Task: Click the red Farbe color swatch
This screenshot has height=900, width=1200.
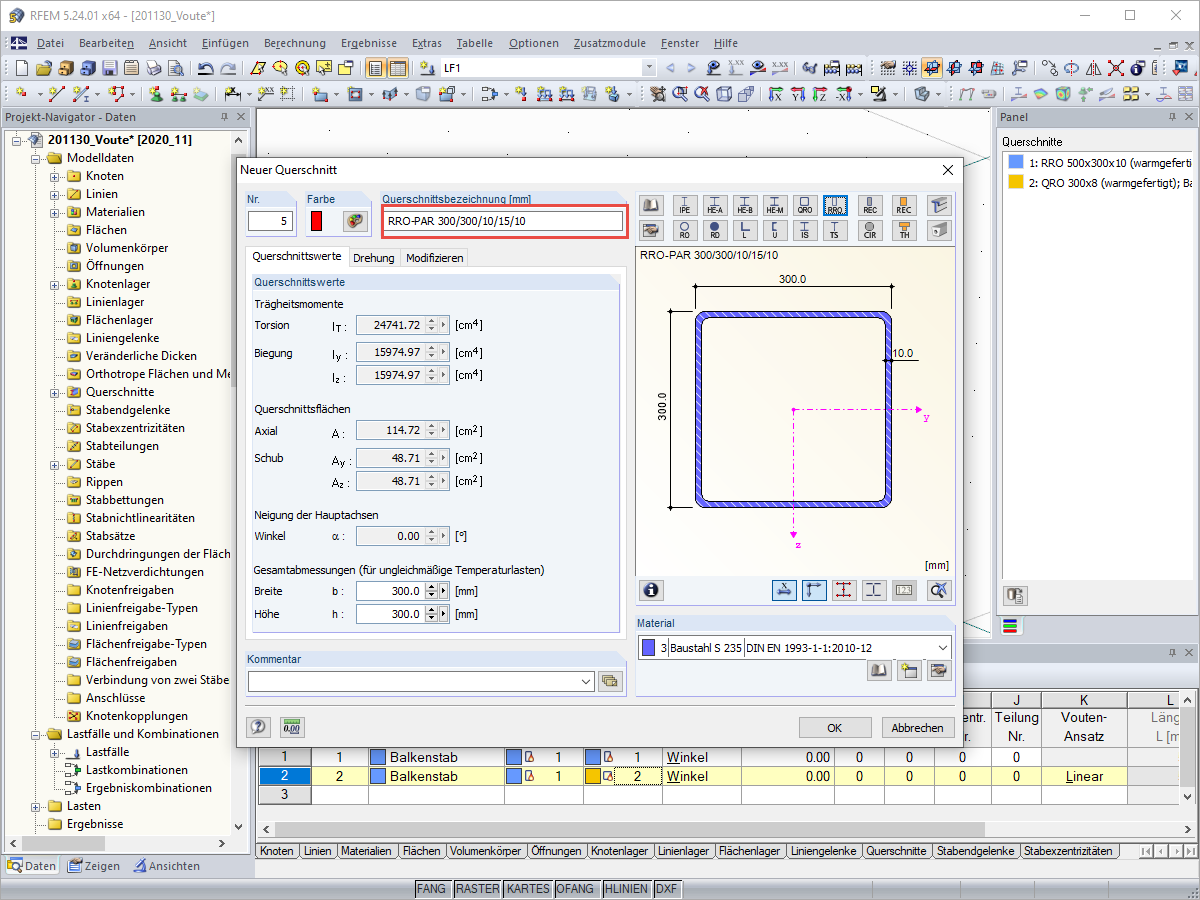Action: pos(317,221)
